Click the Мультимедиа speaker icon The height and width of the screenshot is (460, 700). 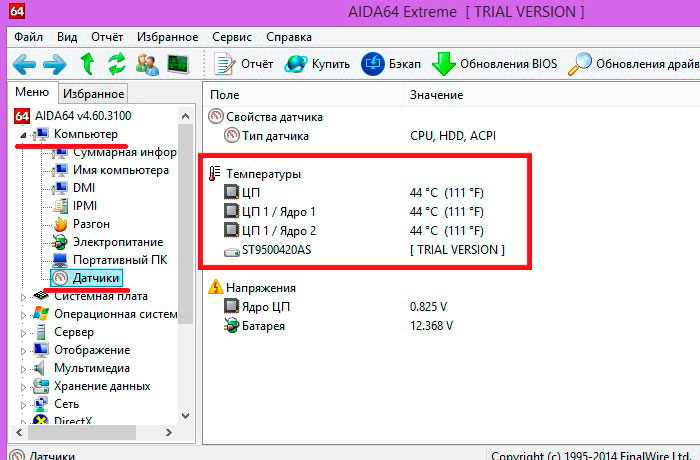click(40, 368)
